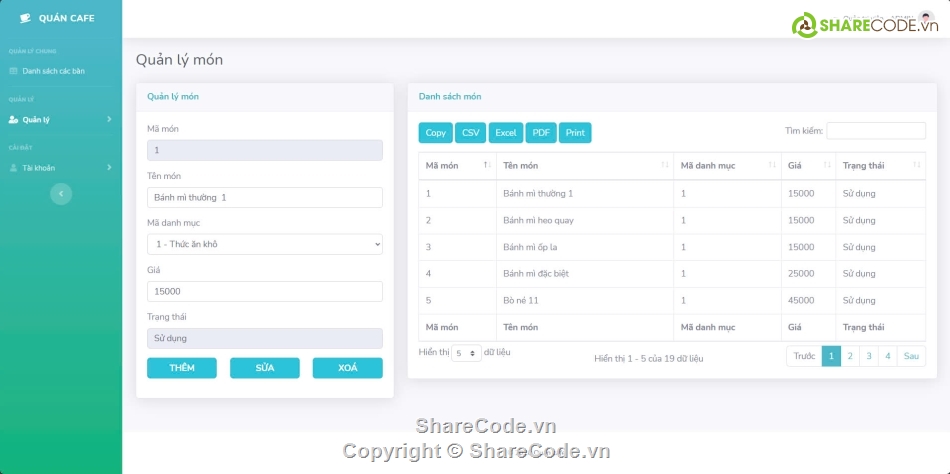The width and height of the screenshot is (950, 474).
Task: Click the Sau next-page button
Action: coord(911,356)
